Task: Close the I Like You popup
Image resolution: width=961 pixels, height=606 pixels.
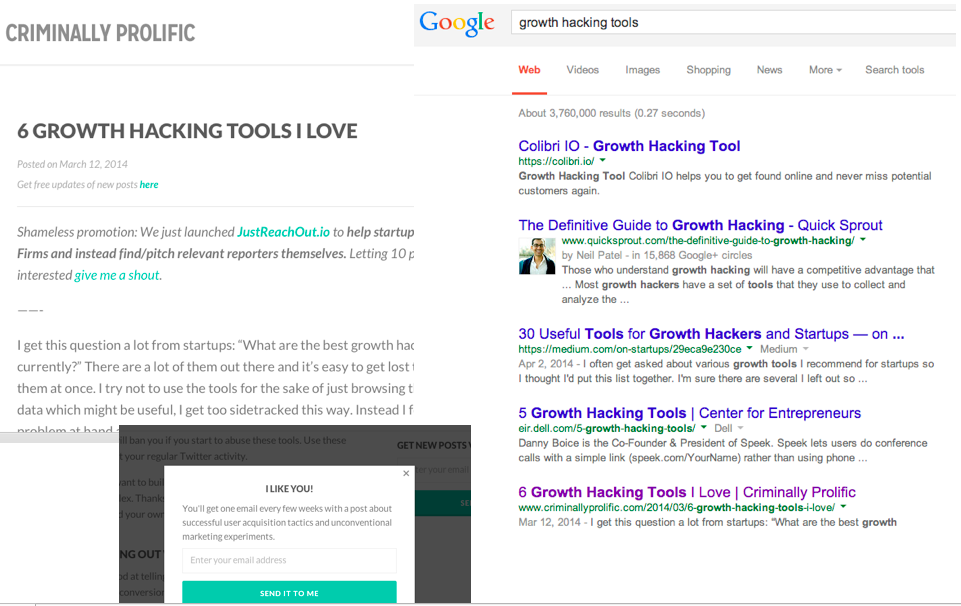Action: 406,474
